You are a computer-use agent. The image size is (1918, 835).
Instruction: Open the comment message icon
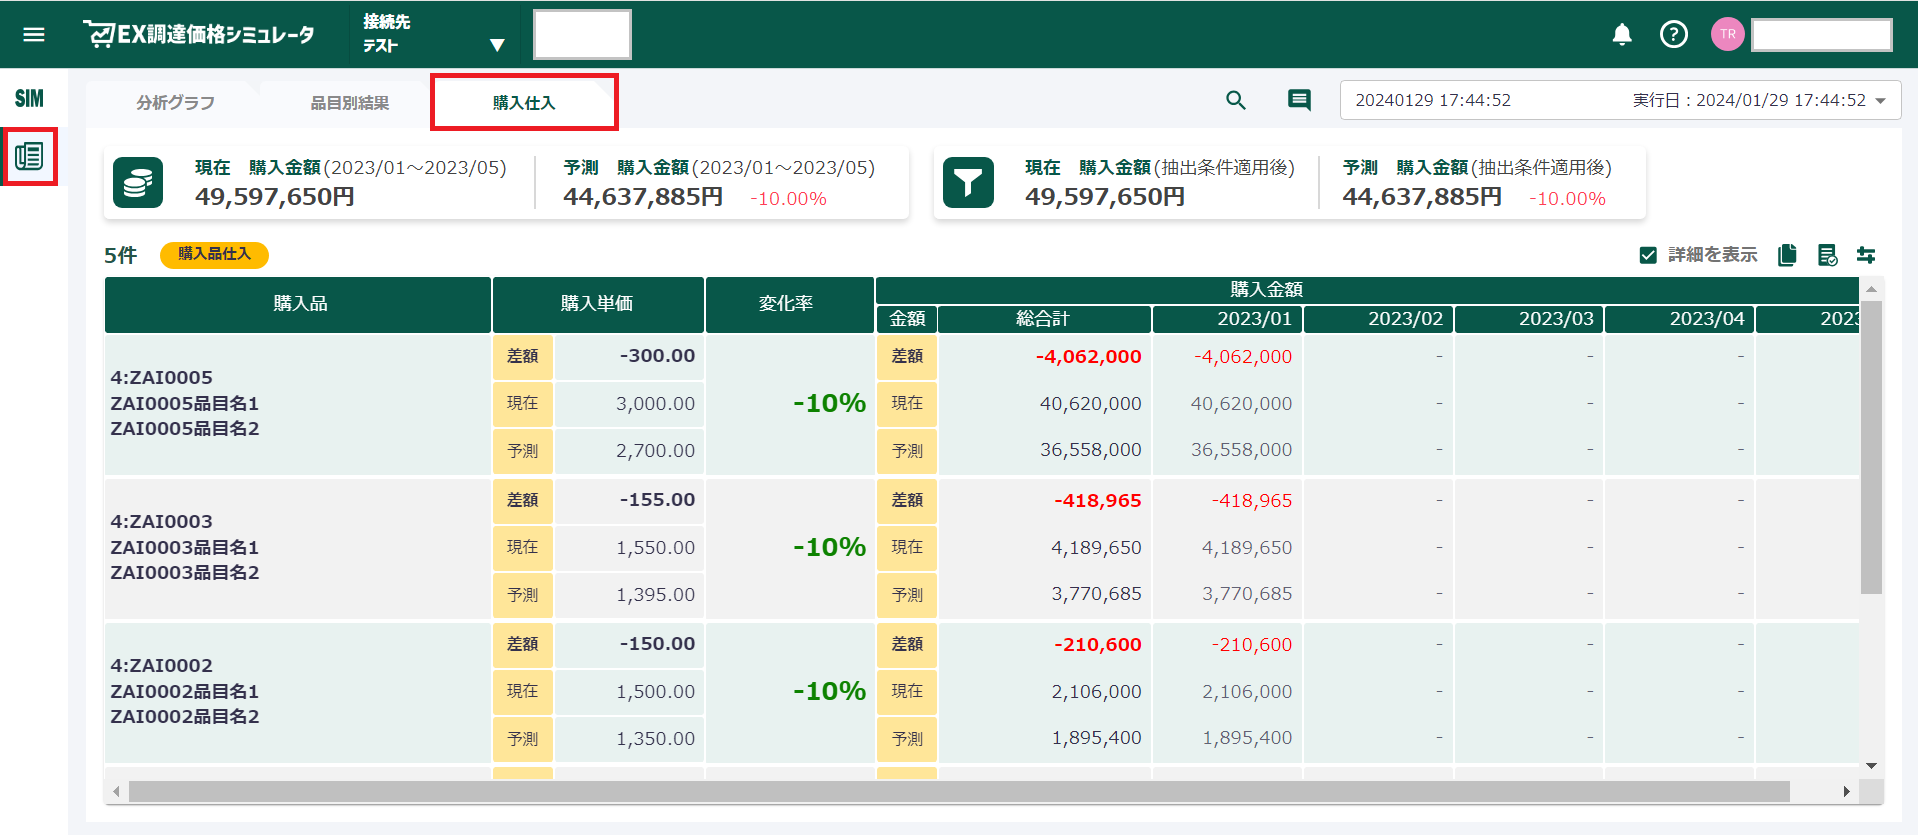tap(1299, 100)
